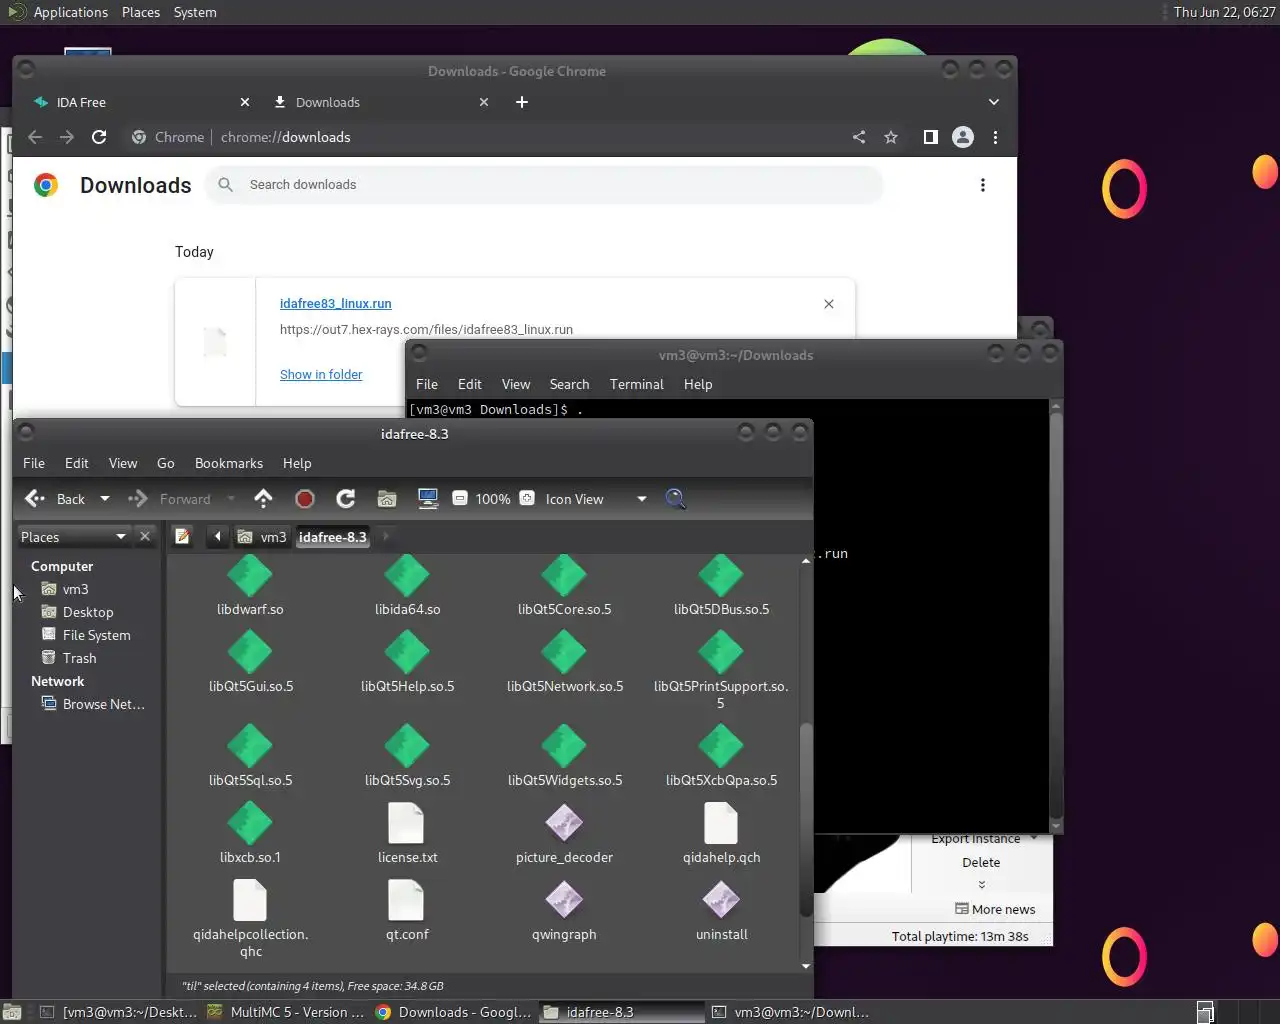
Task: Select the qwingraph executable icon
Action: pyautogui.click(x=564, y=900)
